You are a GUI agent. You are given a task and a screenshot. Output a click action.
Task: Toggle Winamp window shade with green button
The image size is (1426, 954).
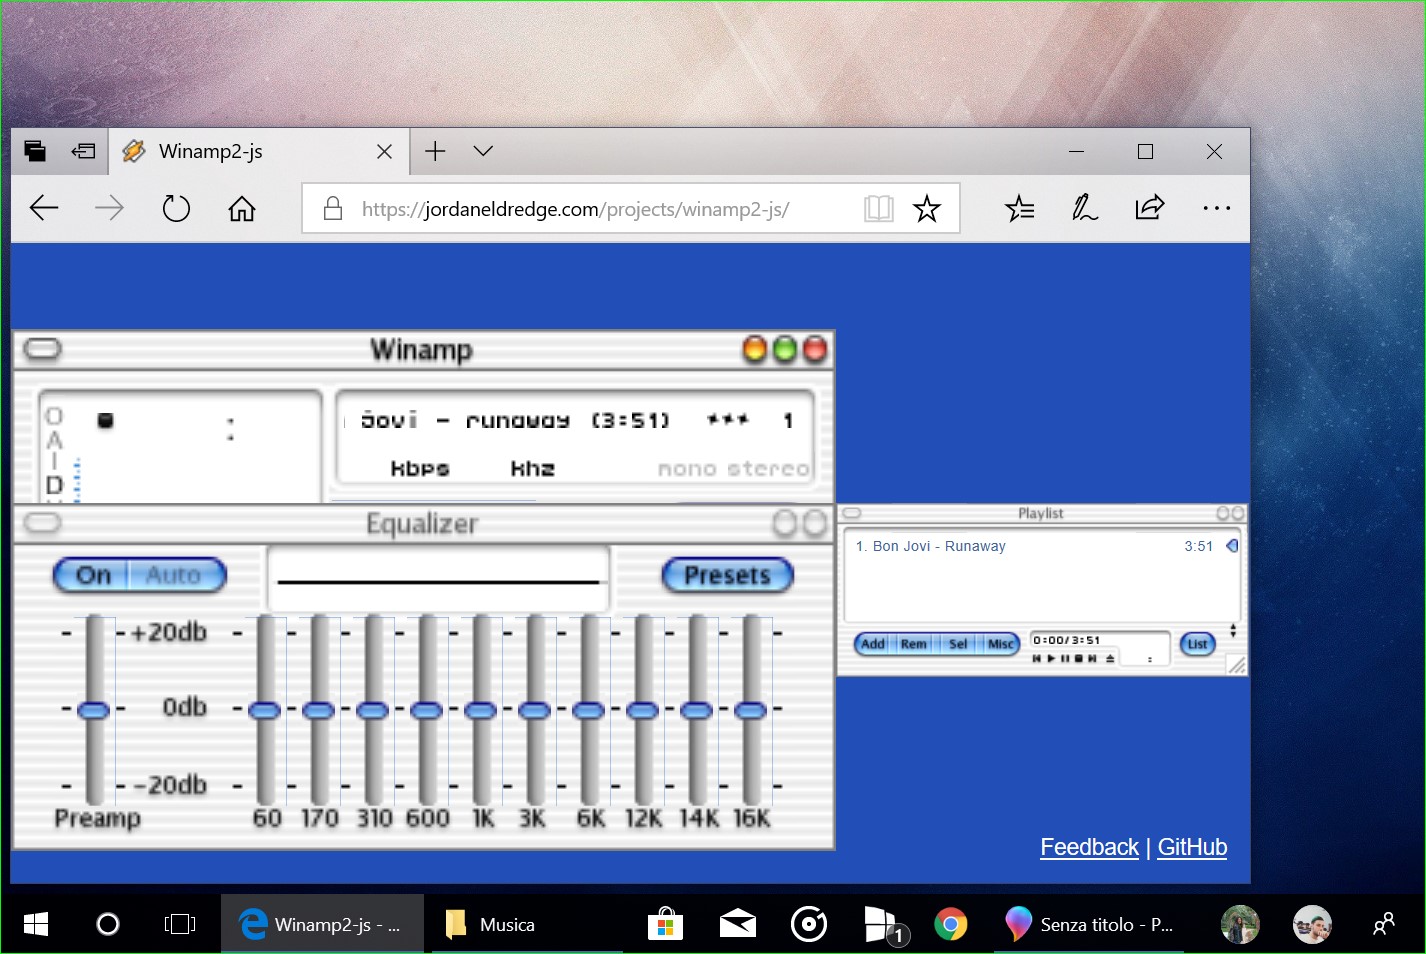pyautogui.click(x=786, y=349)
